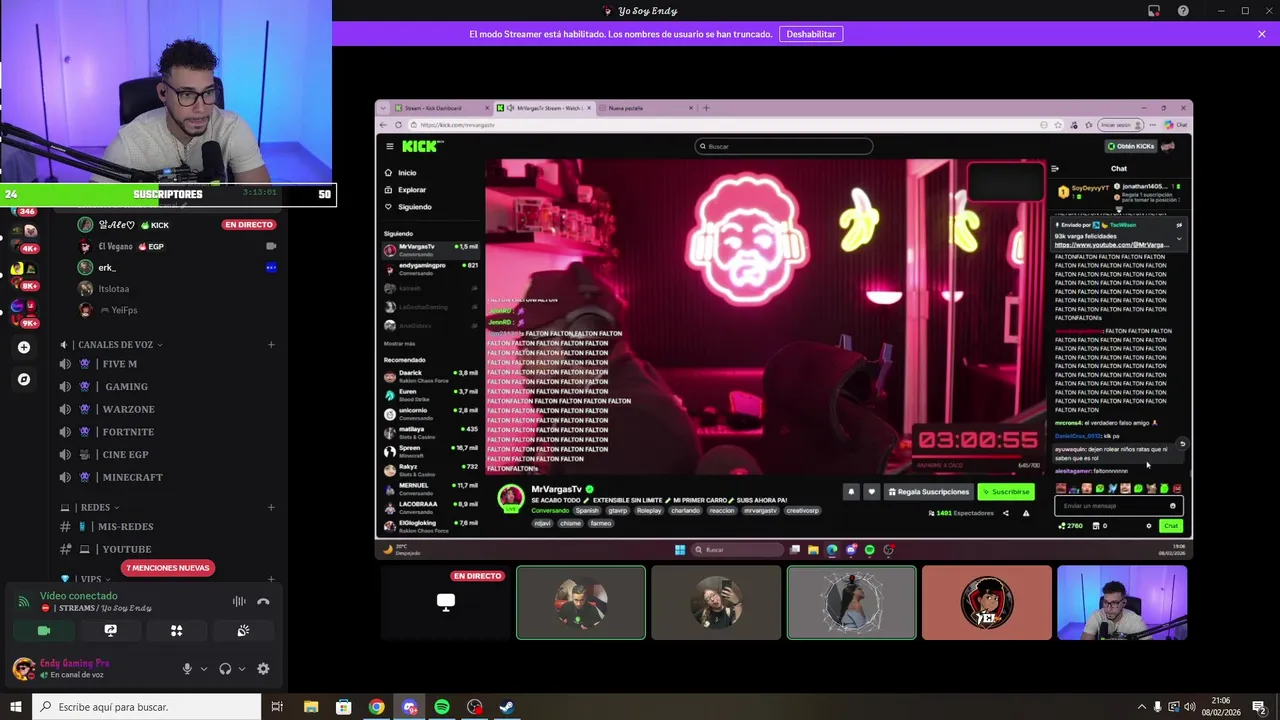Open Steam from the taskbar

point(507,707)
